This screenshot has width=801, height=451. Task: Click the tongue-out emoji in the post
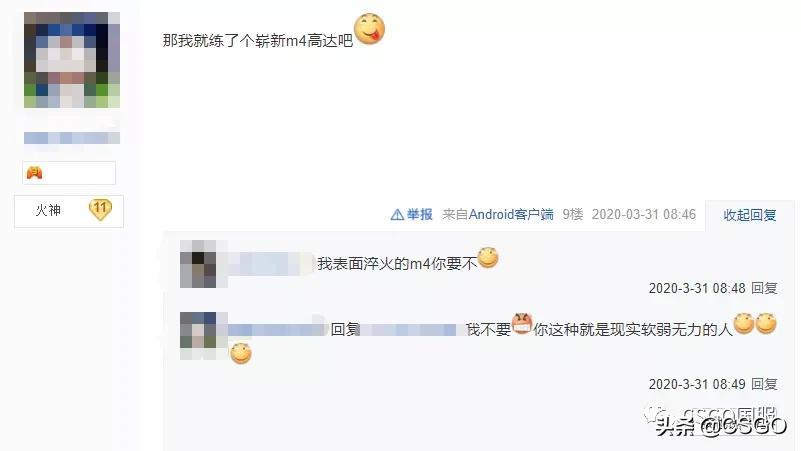pos(369,29)
